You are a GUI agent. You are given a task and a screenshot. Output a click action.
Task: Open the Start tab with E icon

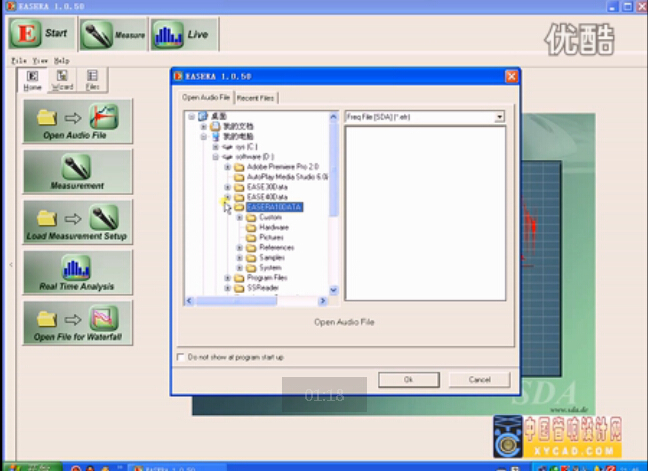click(41, 33)
